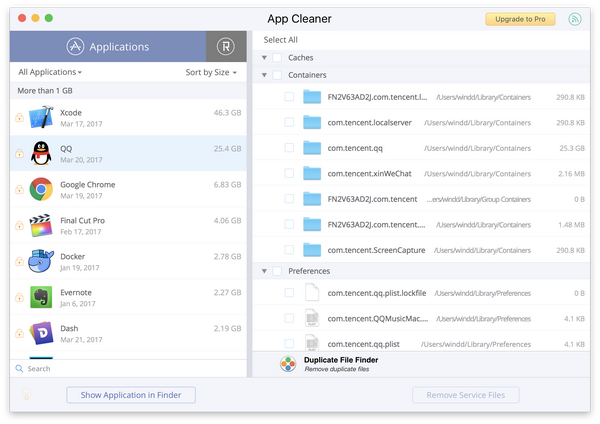The width and height of the screenshot is (600, 424).
Task: Click the lock icon beside Google Chrome
Action: click(19, 189)
